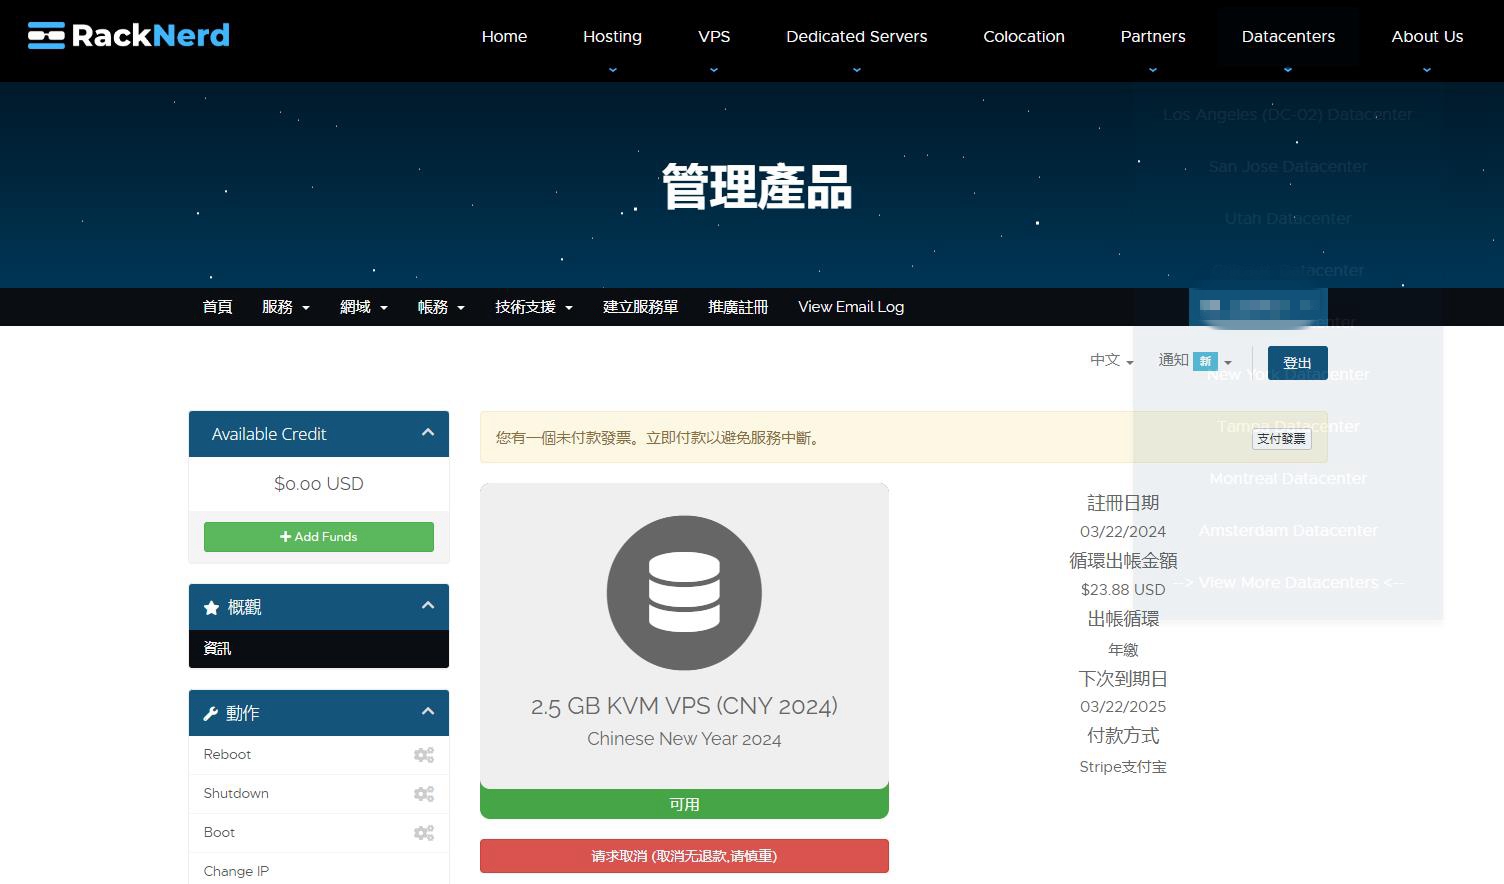The height and width of the screenshot is (884, 1504).
Task: Click the Stripe支付宝 payment method text
Action: (x=1123, y=767)
